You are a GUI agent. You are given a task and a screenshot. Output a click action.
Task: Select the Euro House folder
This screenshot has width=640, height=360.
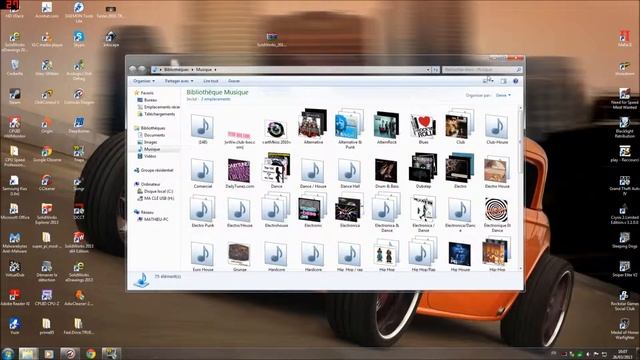point(202,255)
